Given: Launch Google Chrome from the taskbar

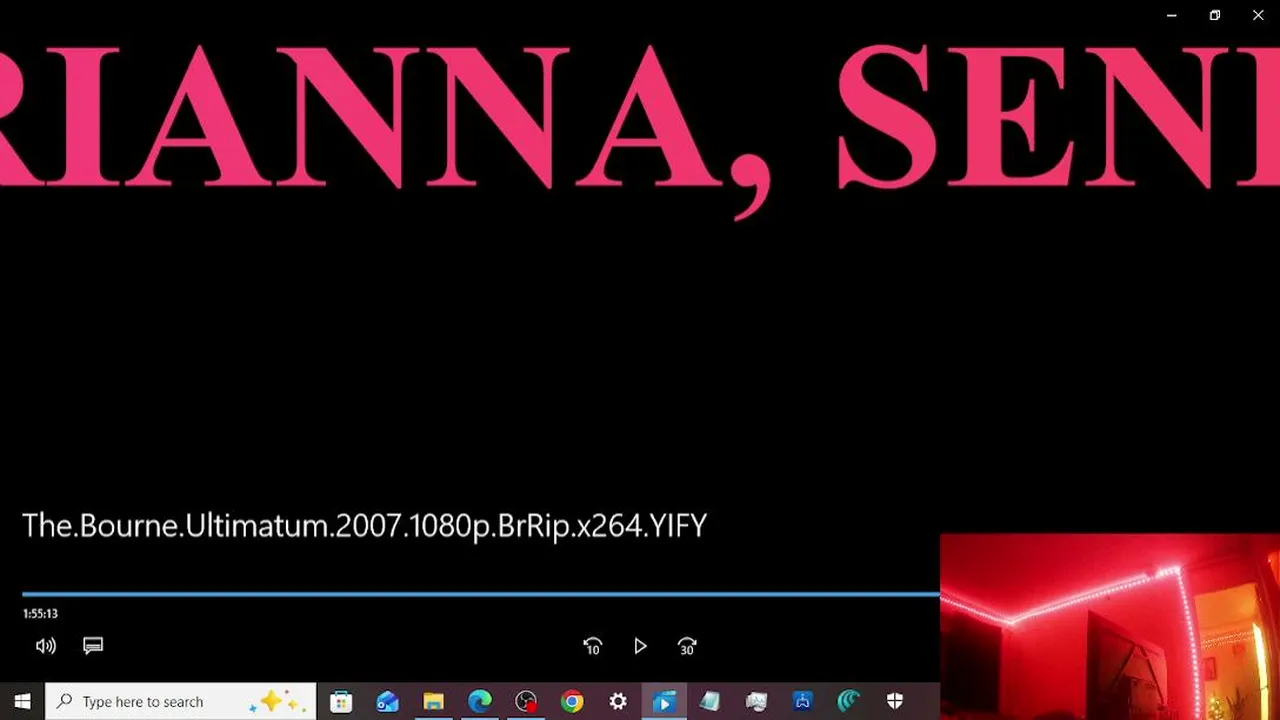Looking at the screenshot, I should [x=572, y=701].
